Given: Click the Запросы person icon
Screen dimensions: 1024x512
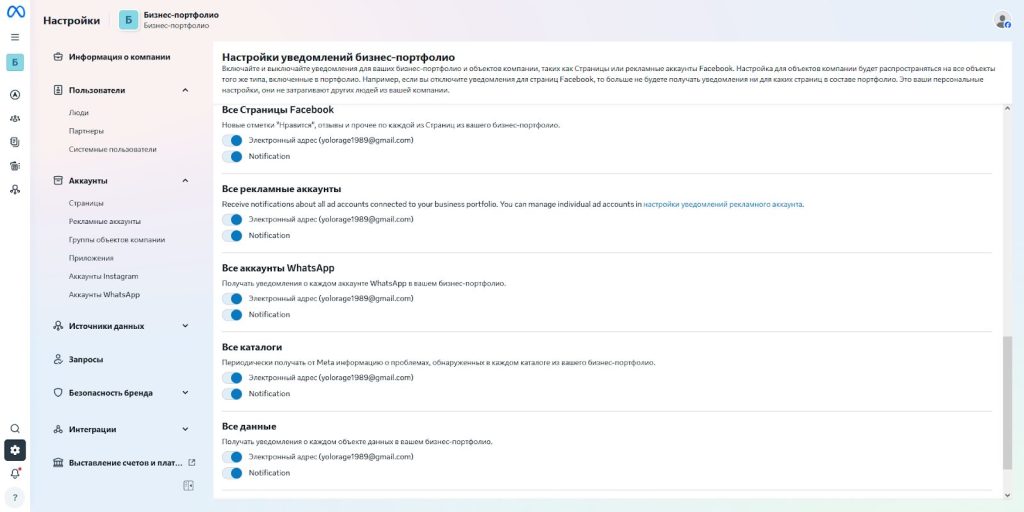Looking at the screenshot, I should (x=57, y=359).
